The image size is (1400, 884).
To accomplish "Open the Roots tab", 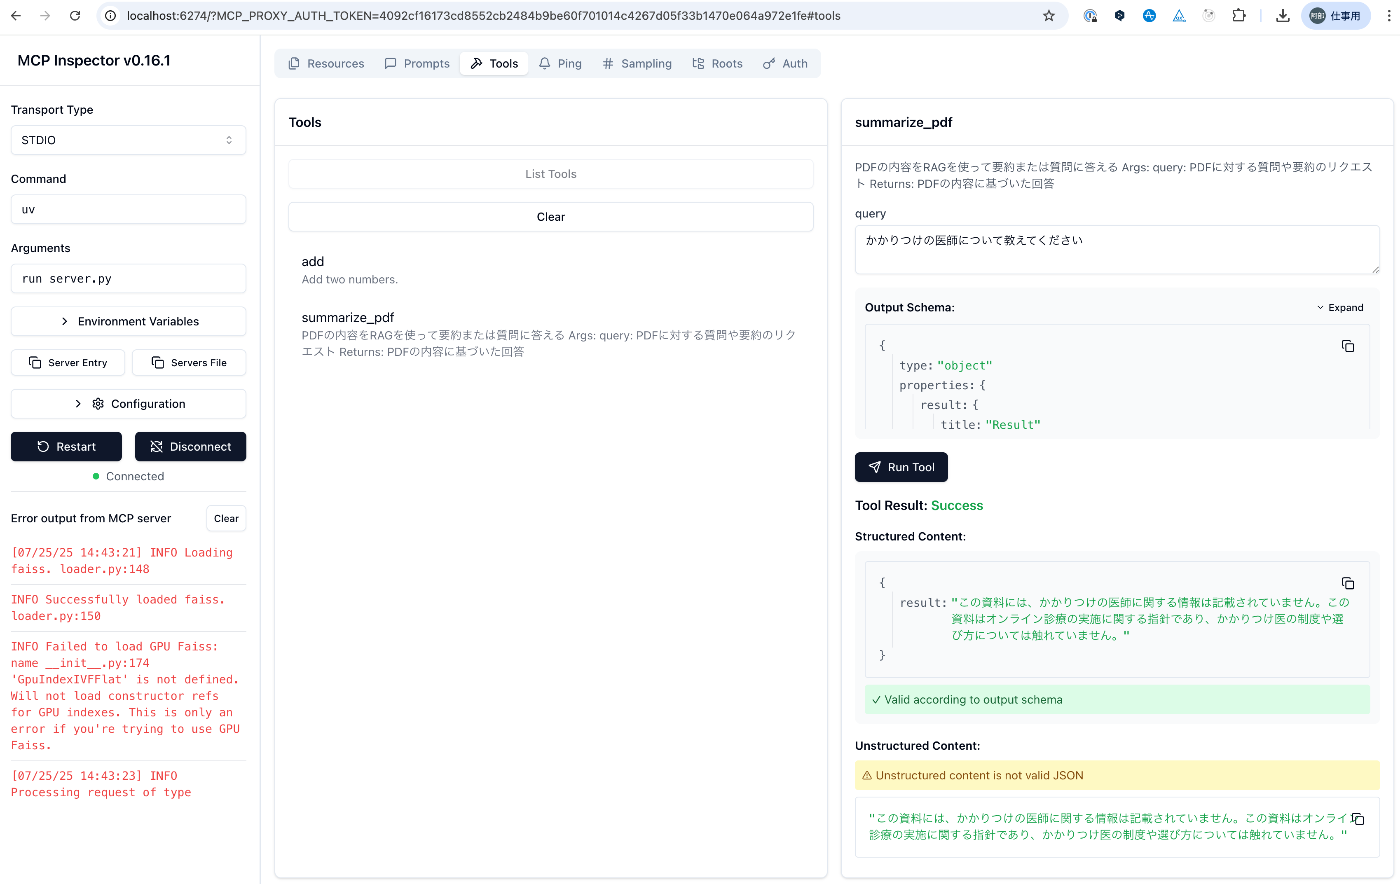I will coord(718,63).
